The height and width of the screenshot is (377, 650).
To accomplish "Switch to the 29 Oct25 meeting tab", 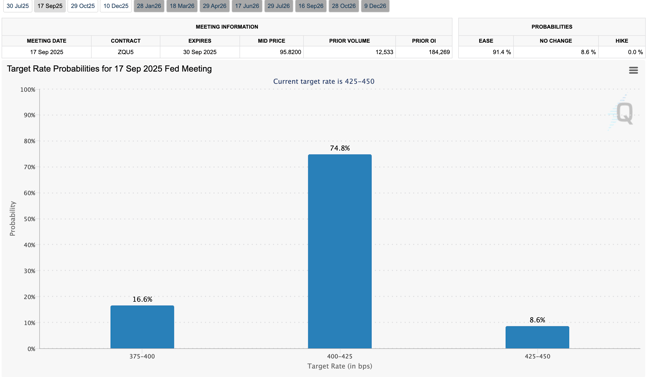I will tap(82, 6).
